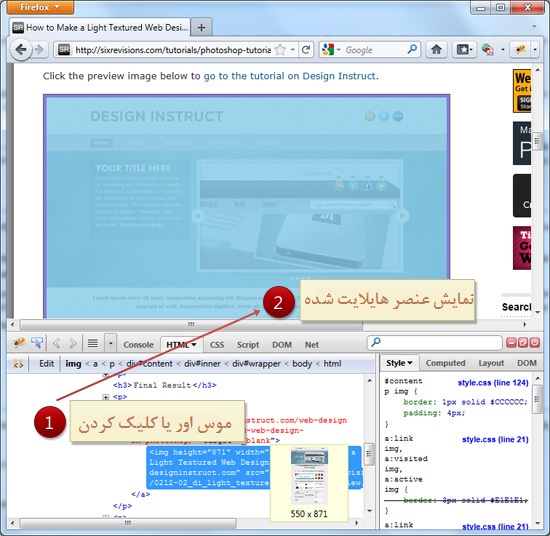550x536 pixels.
Task: Click the Edit button in HTML panel
Action: (x=46, y=364)
